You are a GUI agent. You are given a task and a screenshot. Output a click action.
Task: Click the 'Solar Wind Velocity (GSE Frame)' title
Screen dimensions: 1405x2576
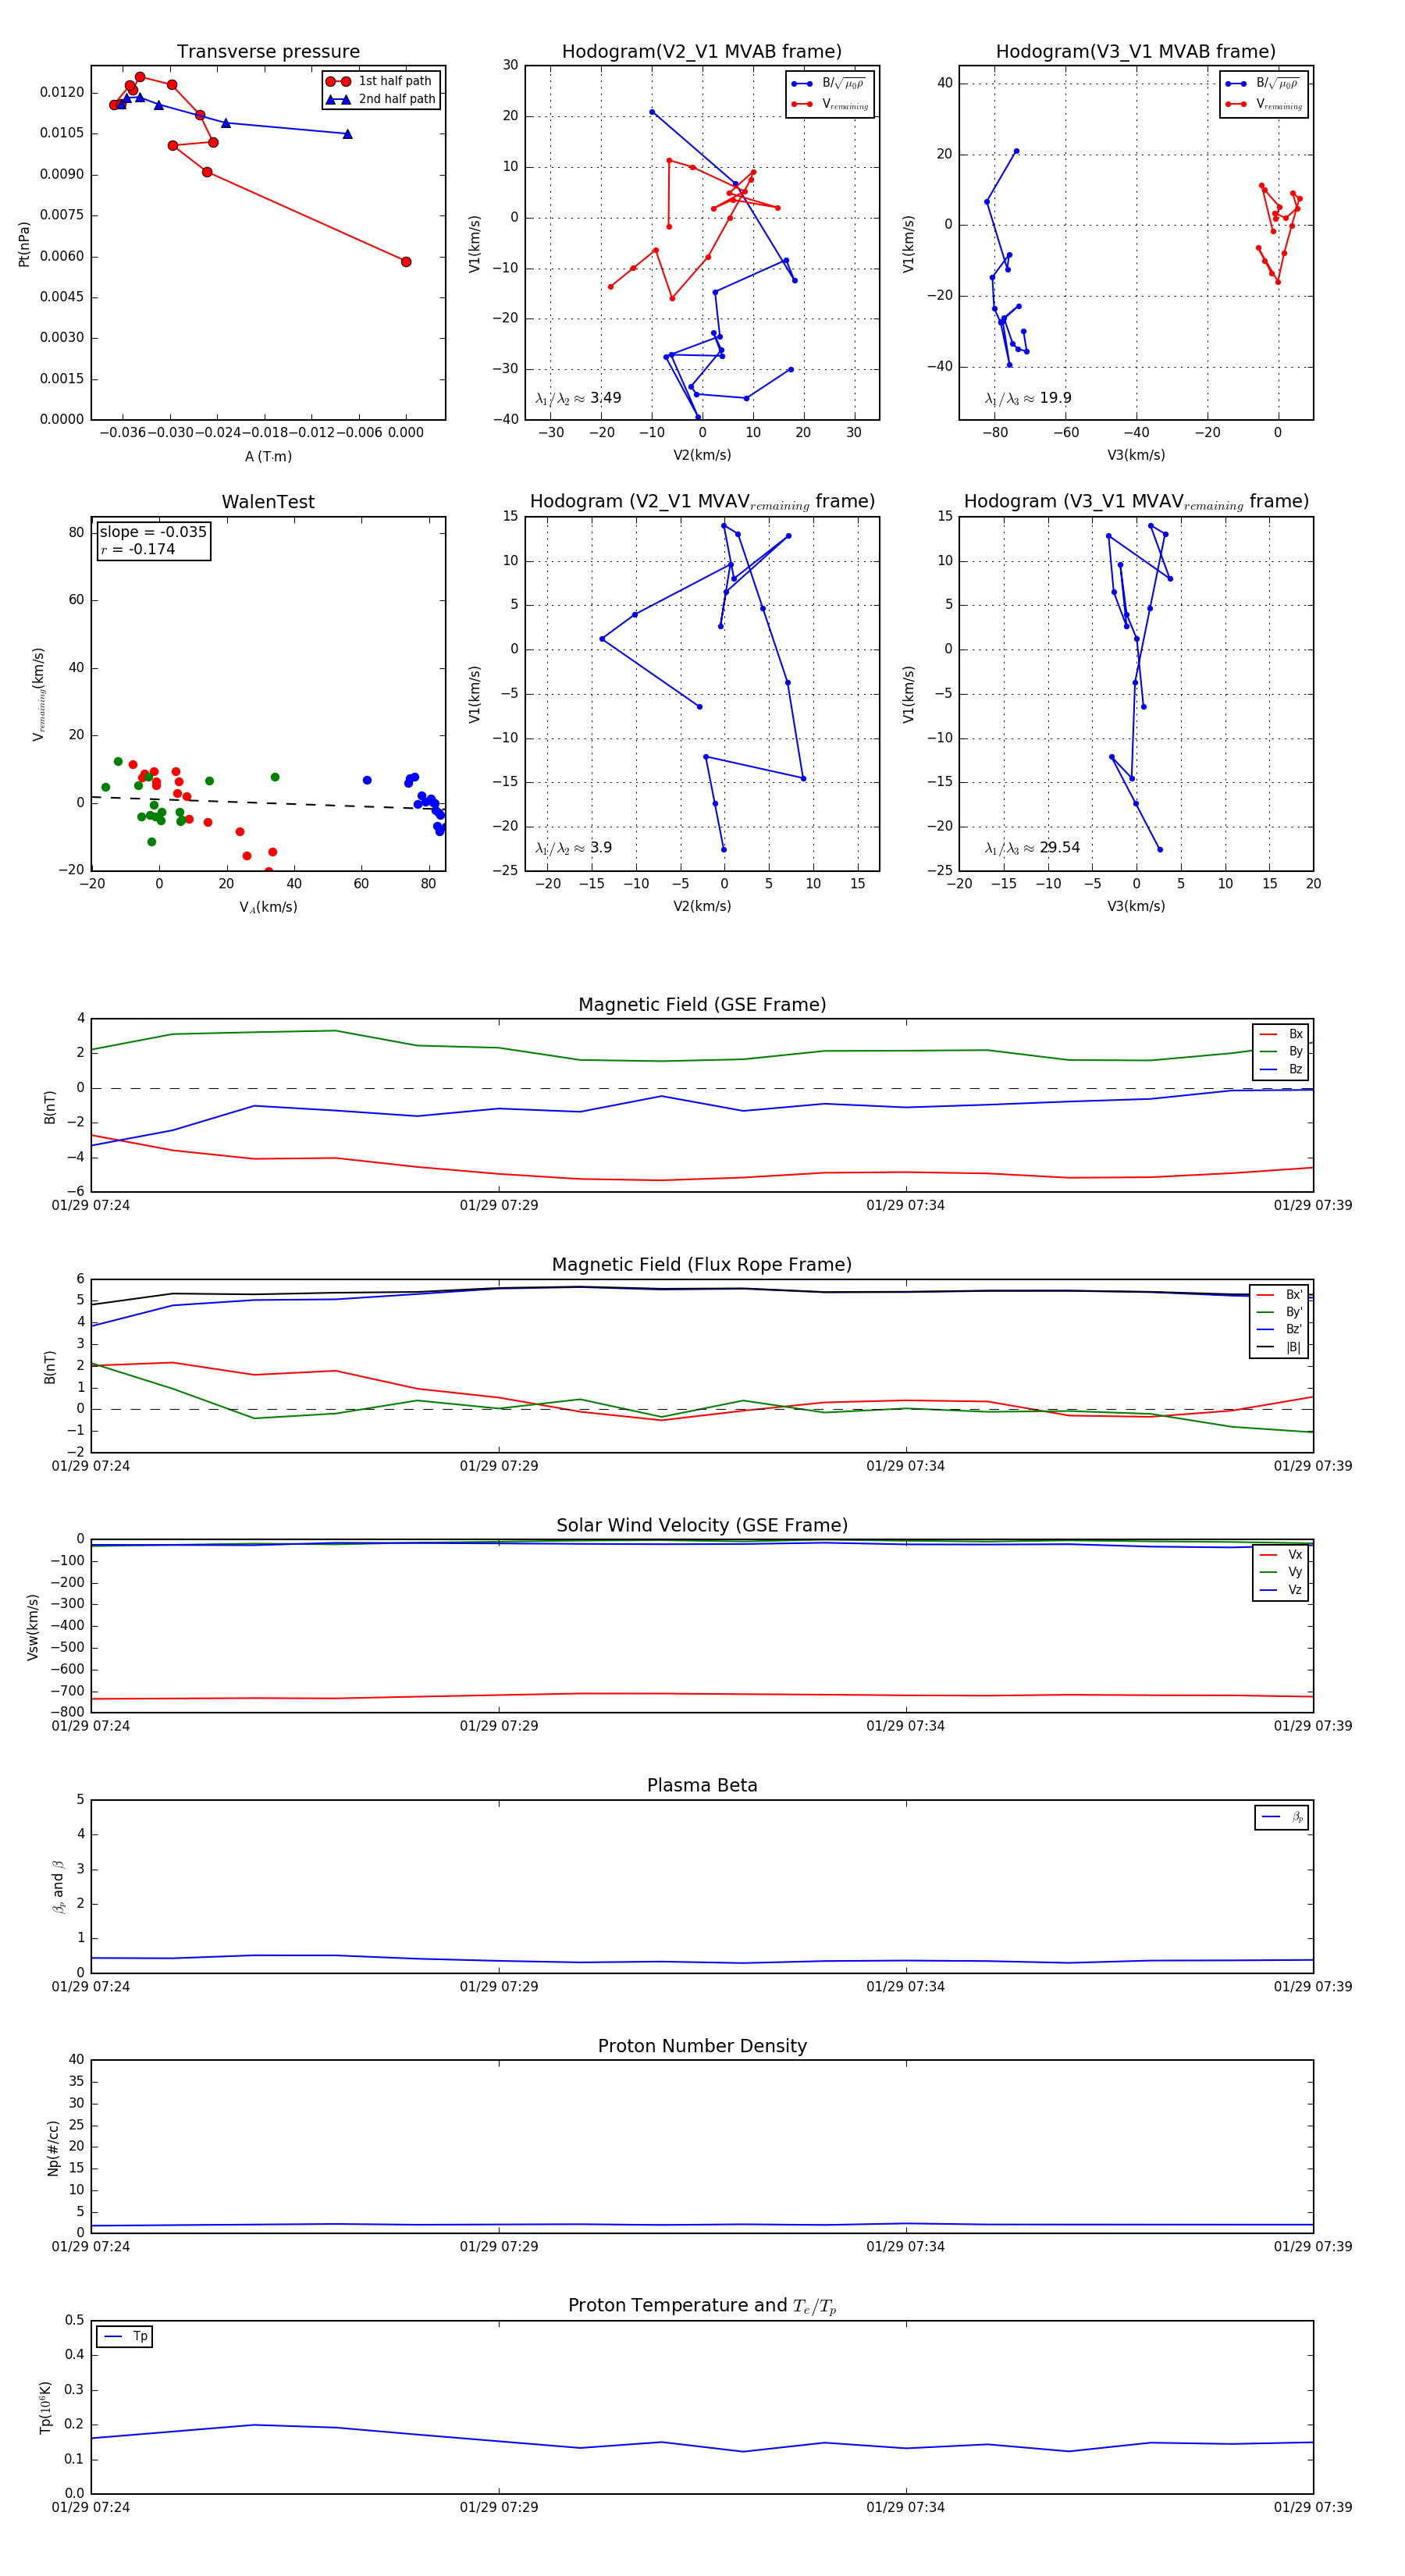702,1525
